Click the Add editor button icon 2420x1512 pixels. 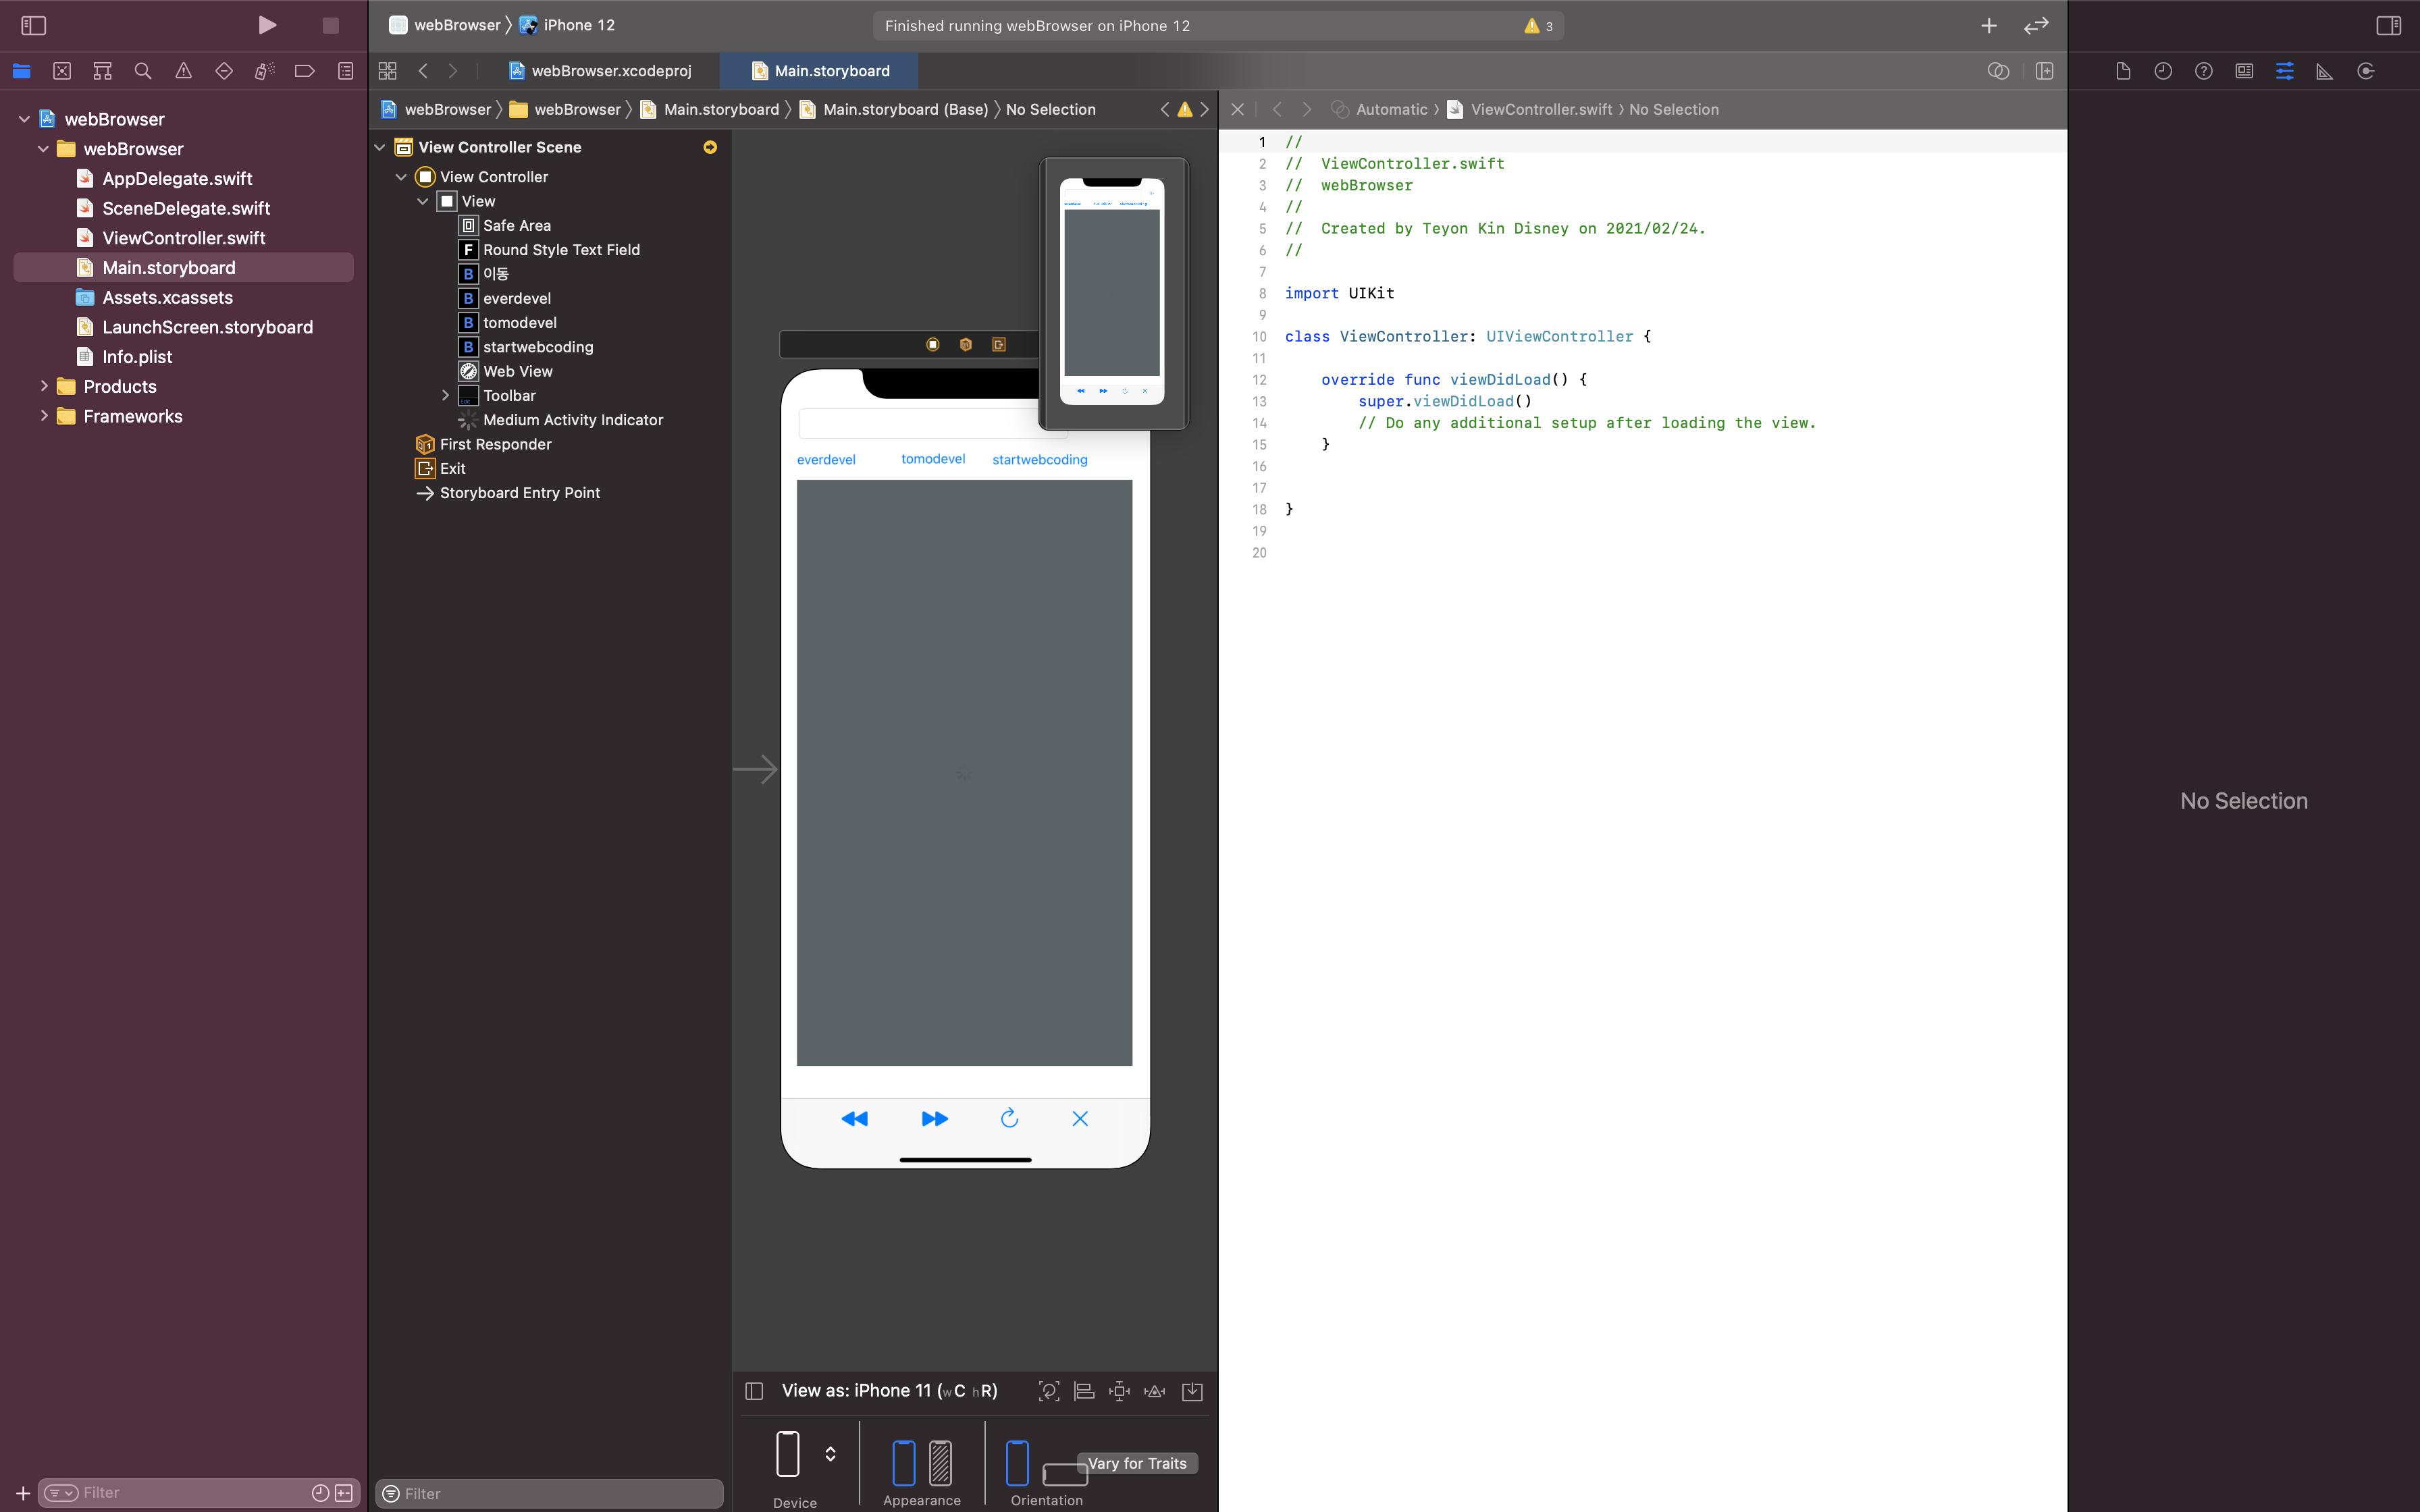1988,24
